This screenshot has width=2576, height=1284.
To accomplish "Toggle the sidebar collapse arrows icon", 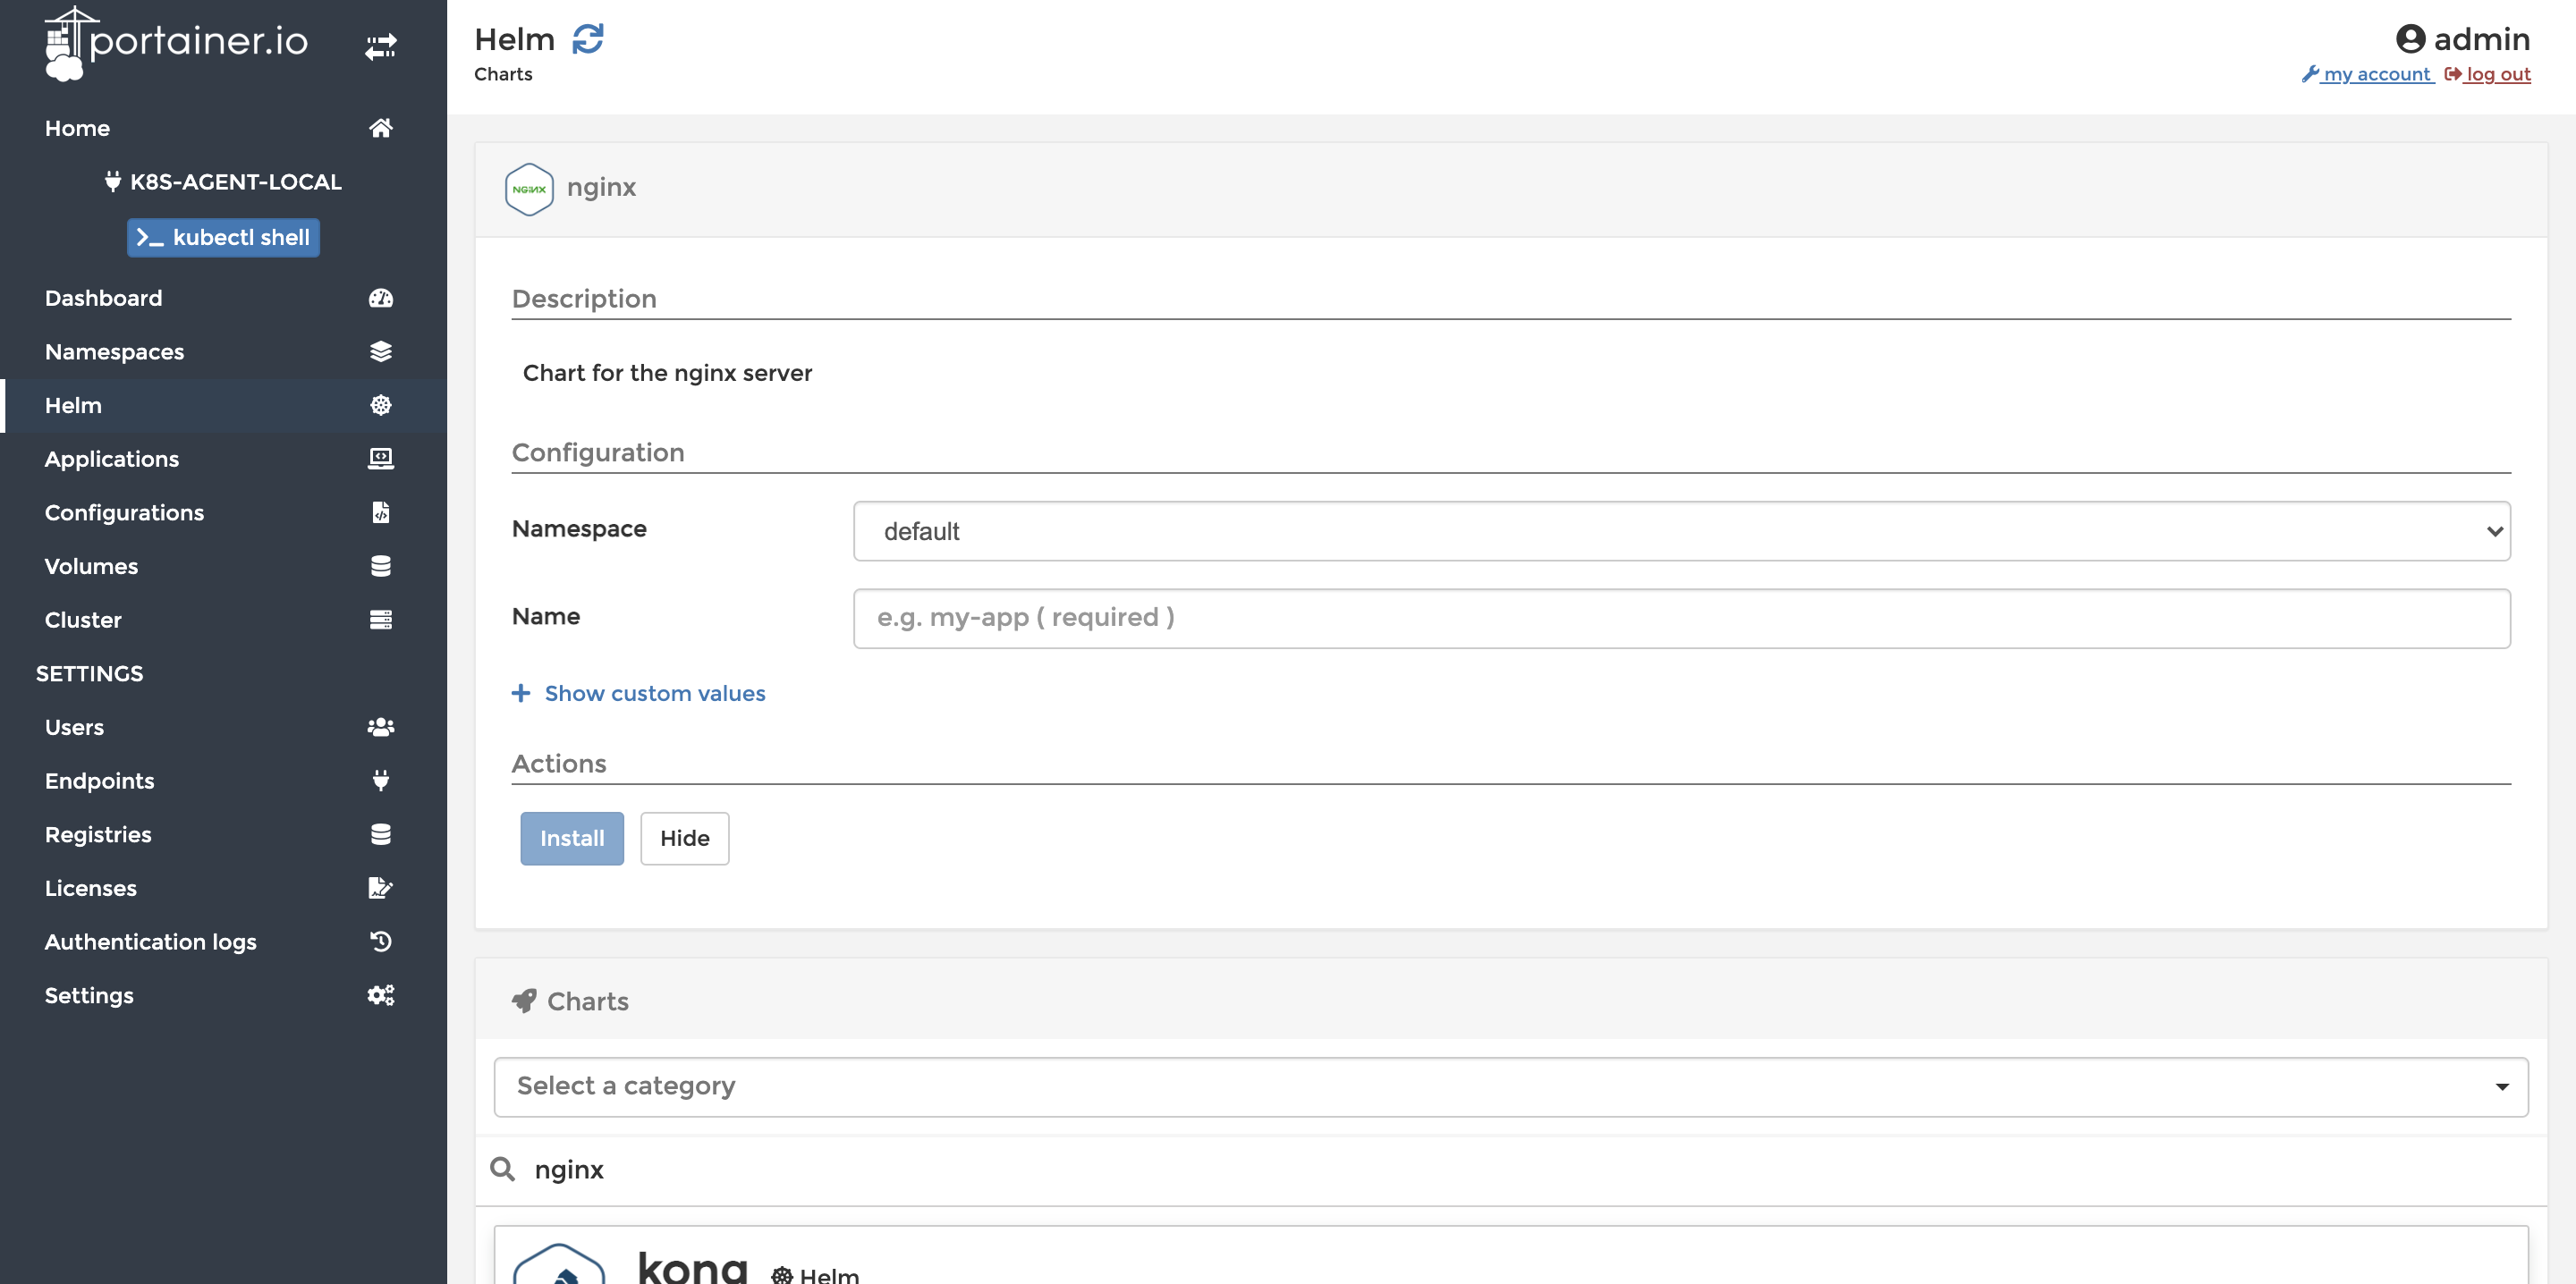I will [x=381, y=46].
